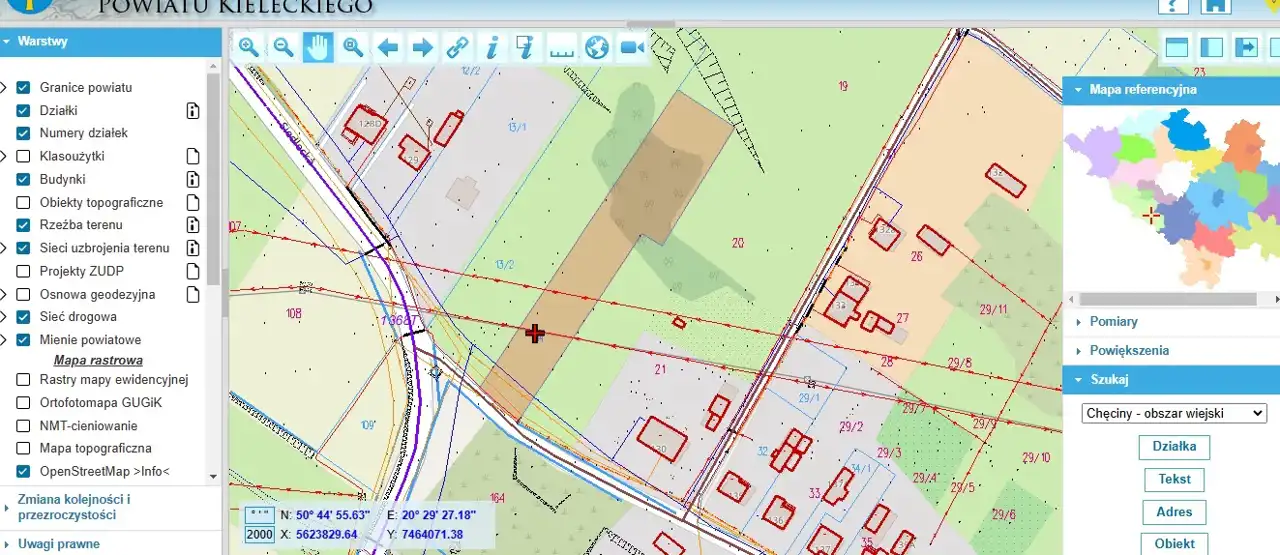Select the ruler measurement tool
The width and height of the screenshot is (1280, 555).
(562, 47)
